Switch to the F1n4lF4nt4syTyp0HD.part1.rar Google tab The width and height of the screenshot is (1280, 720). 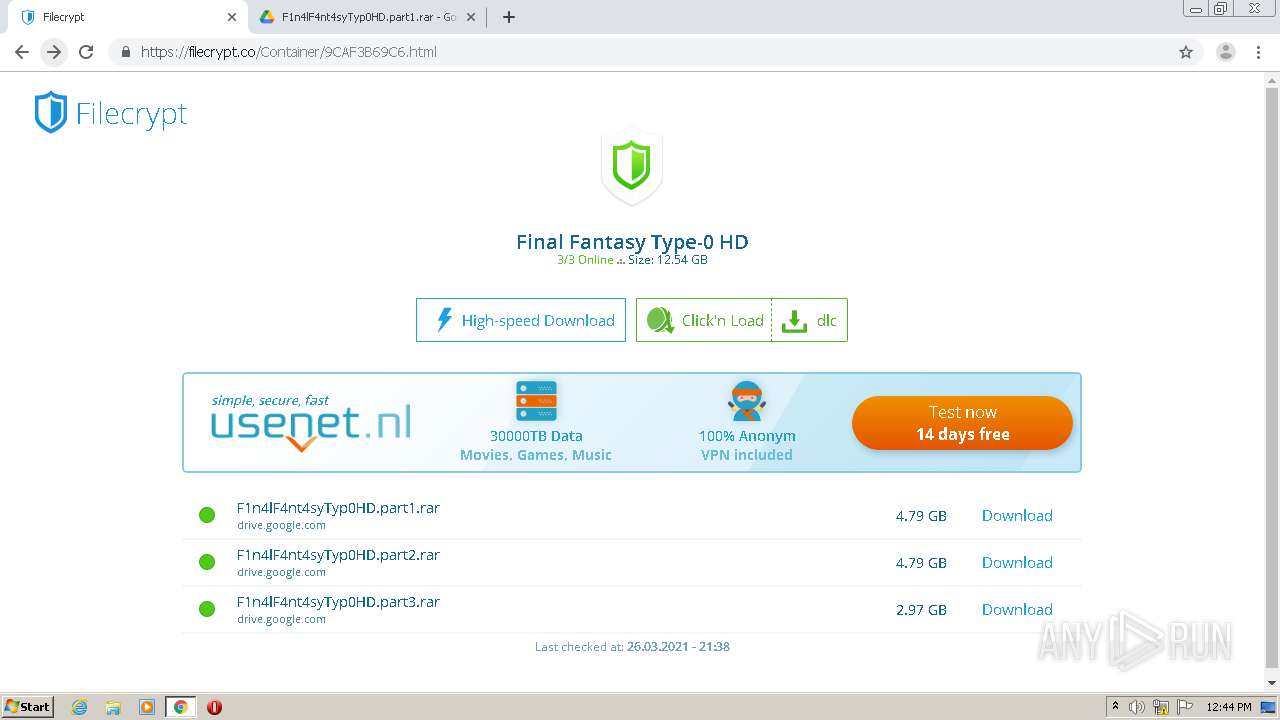click(x=365, y=17)
